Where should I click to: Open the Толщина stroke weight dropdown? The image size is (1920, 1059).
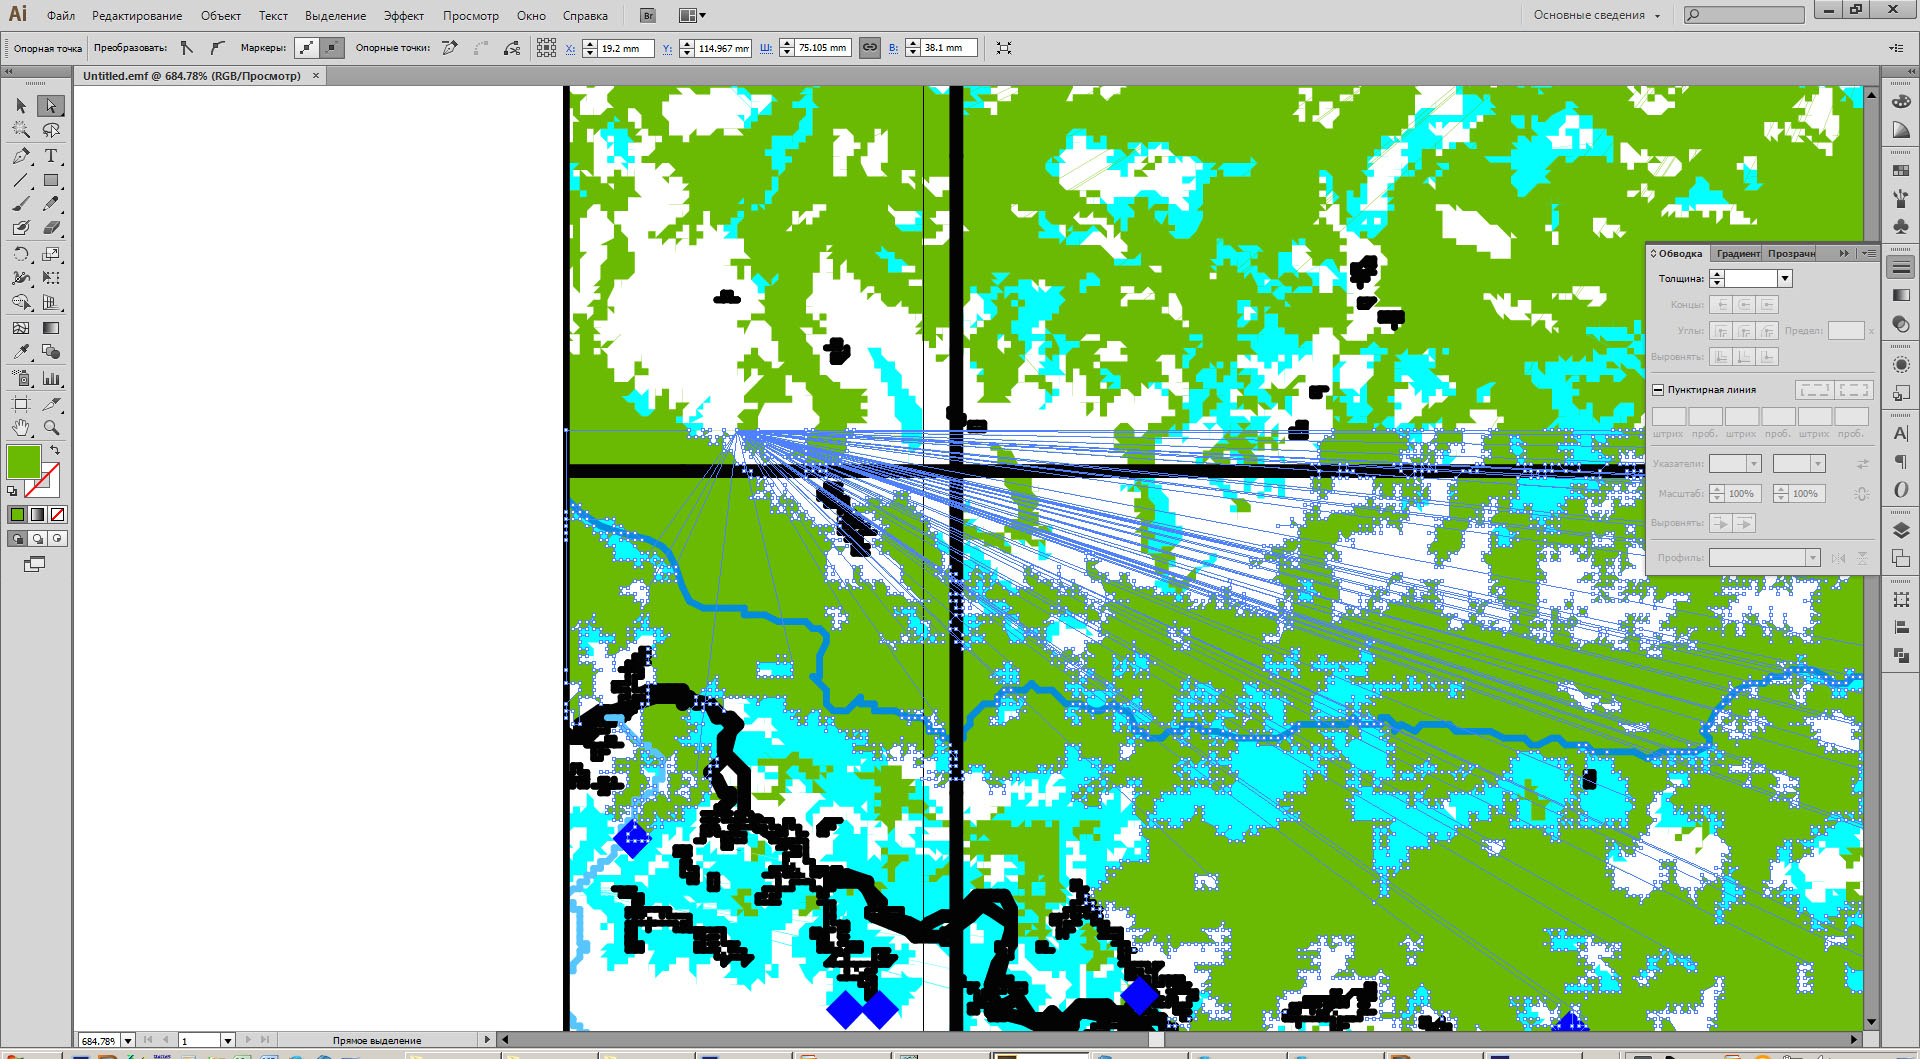1785,279
